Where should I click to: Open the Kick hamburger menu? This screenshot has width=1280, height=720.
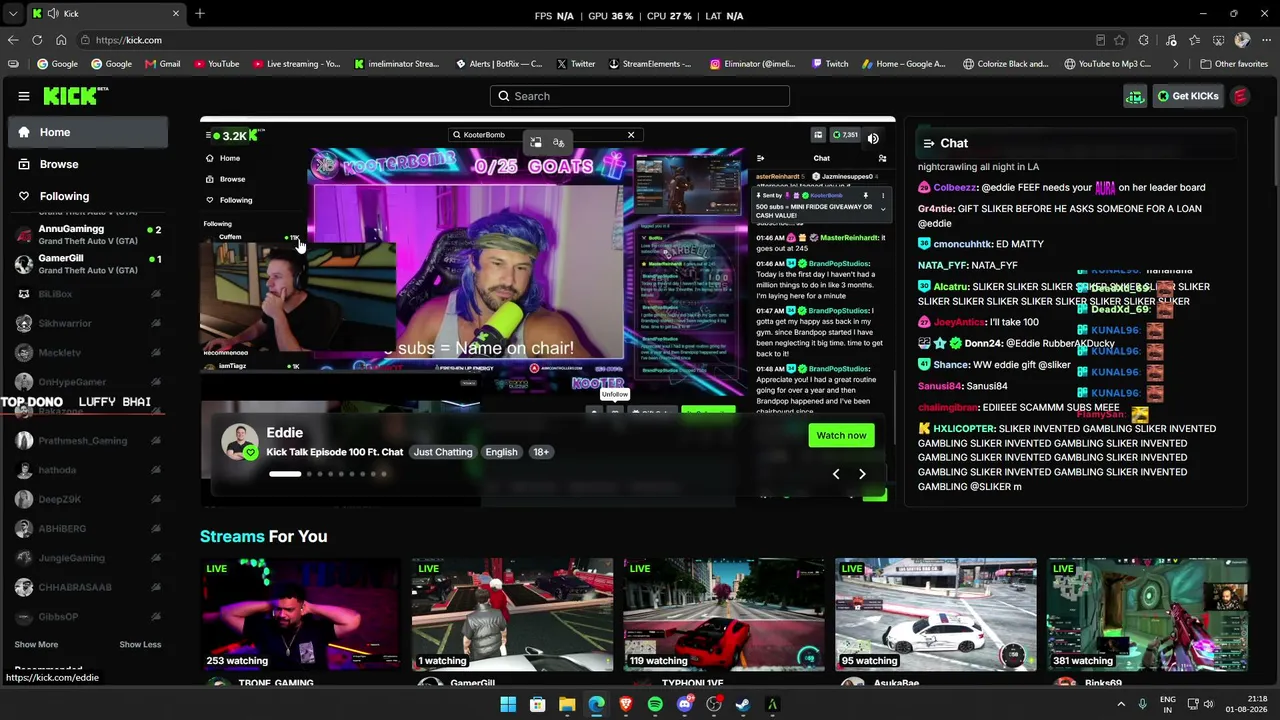[x=24, y=96]
